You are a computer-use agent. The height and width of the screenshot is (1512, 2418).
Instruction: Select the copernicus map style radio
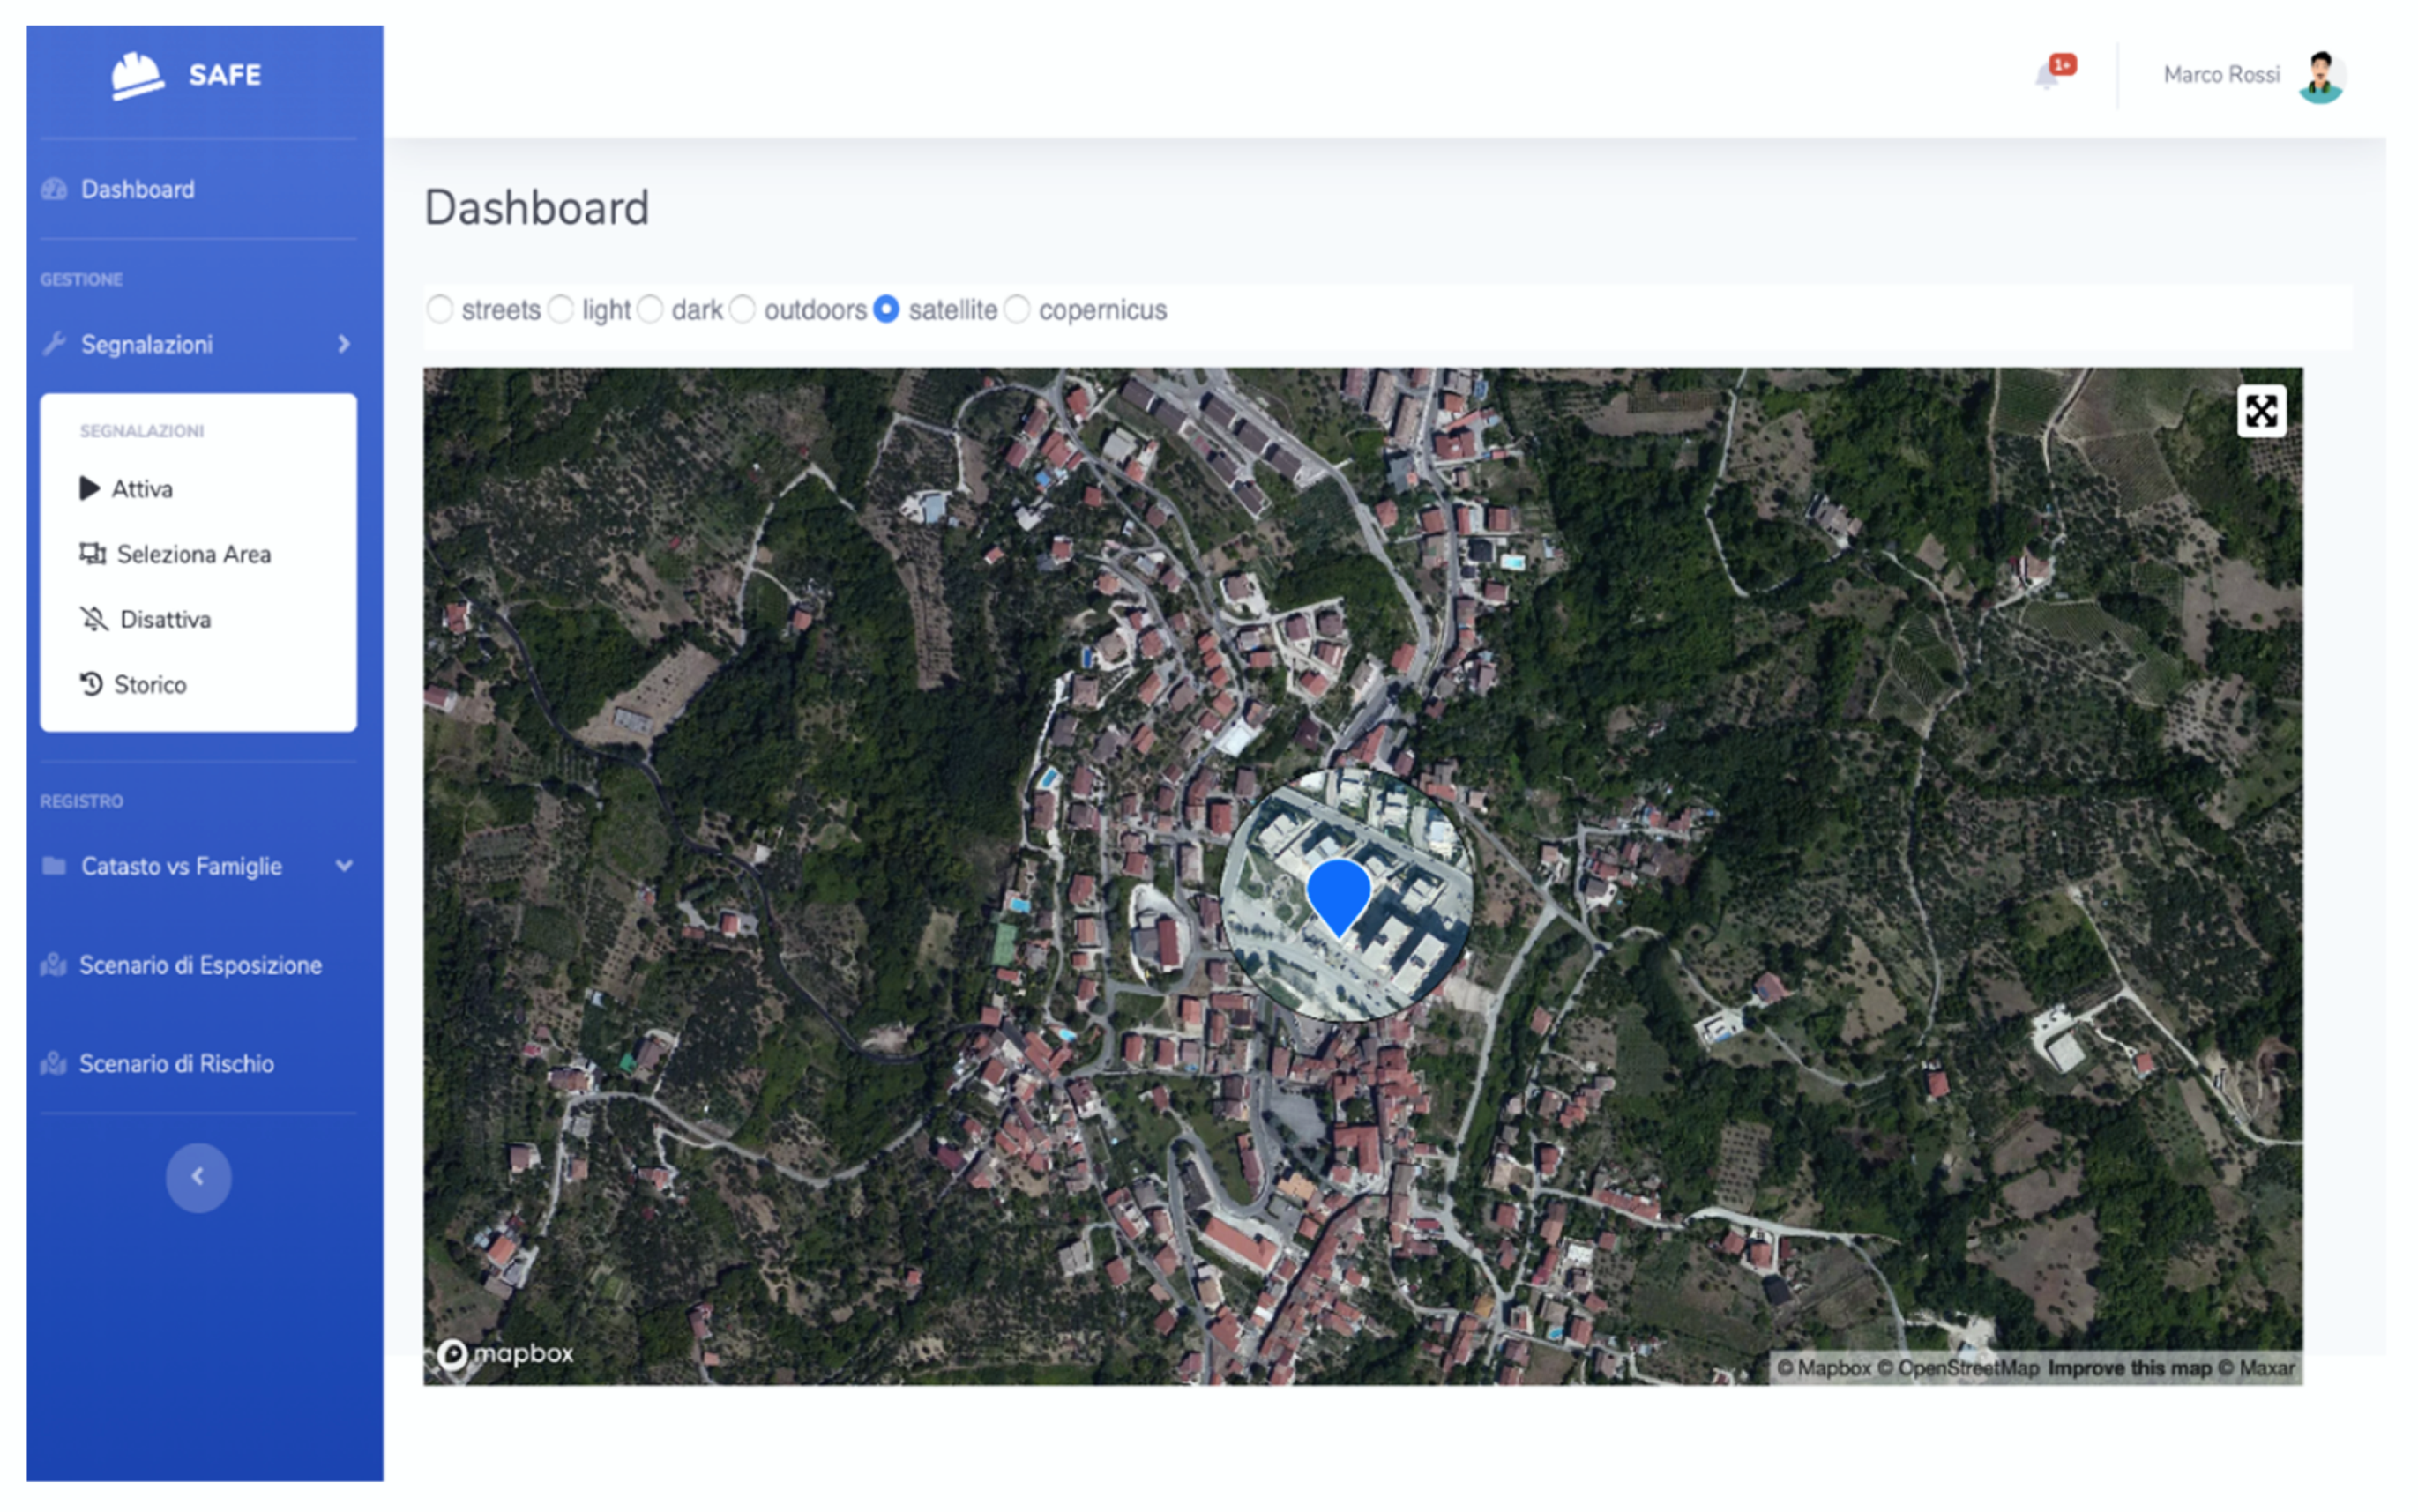[1017, 310]
